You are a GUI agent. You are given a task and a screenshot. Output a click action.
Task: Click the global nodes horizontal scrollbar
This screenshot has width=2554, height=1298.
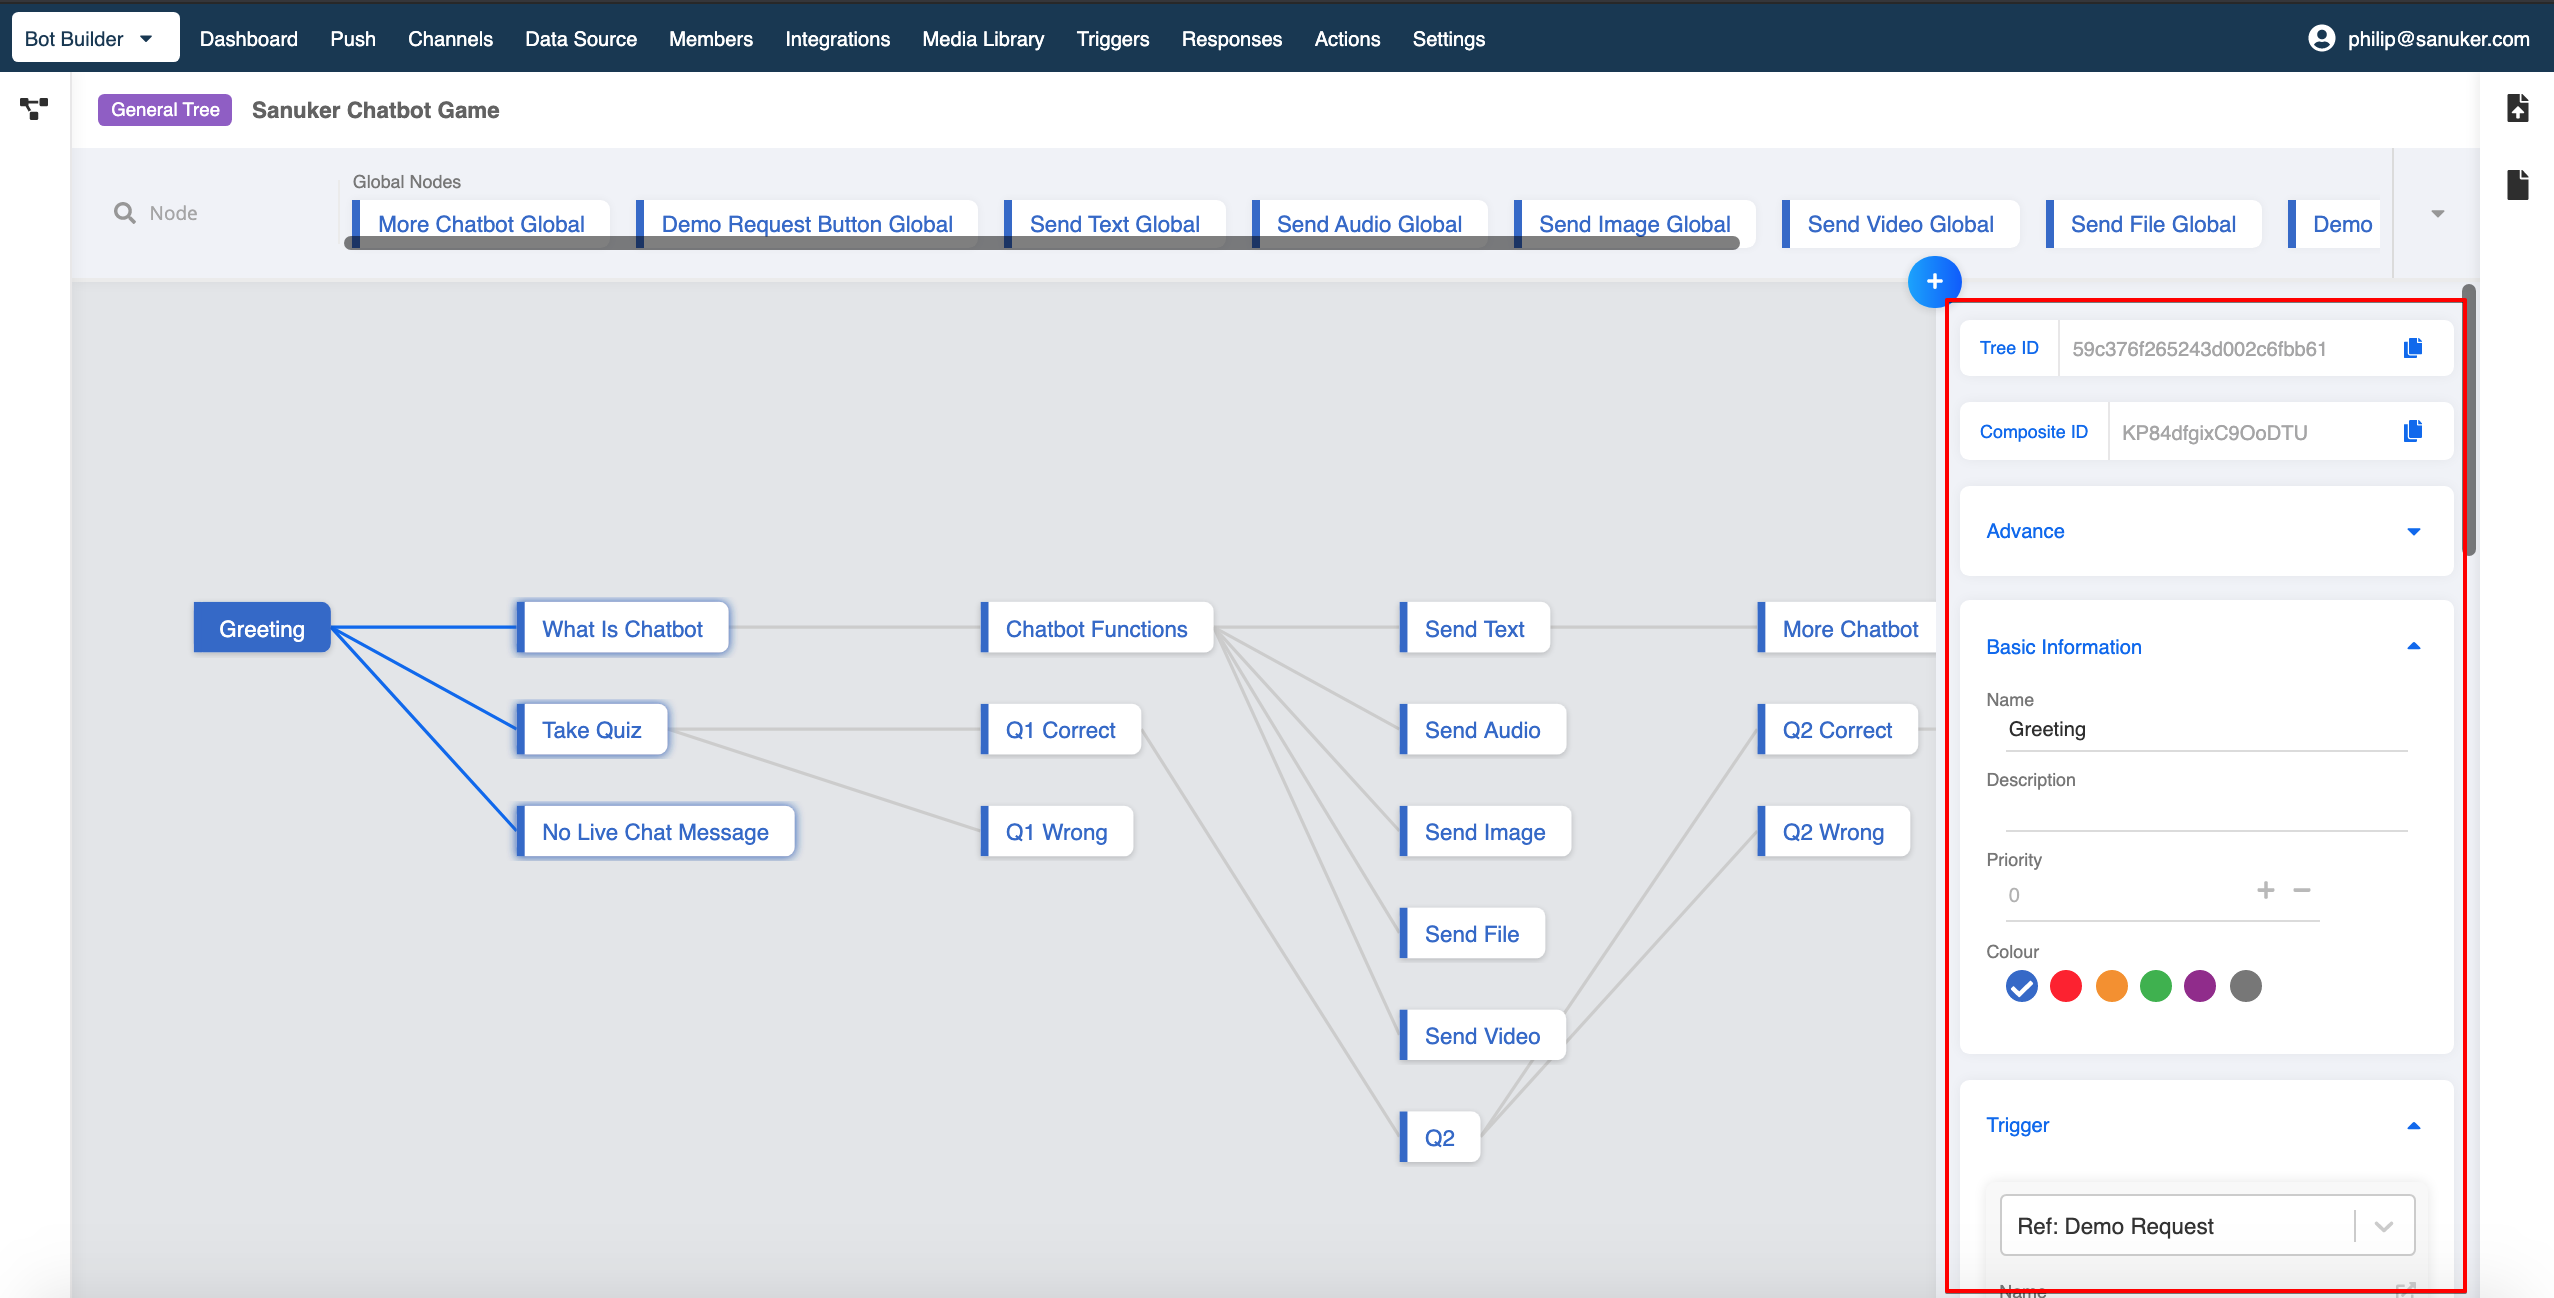[x=1042, y=243]
